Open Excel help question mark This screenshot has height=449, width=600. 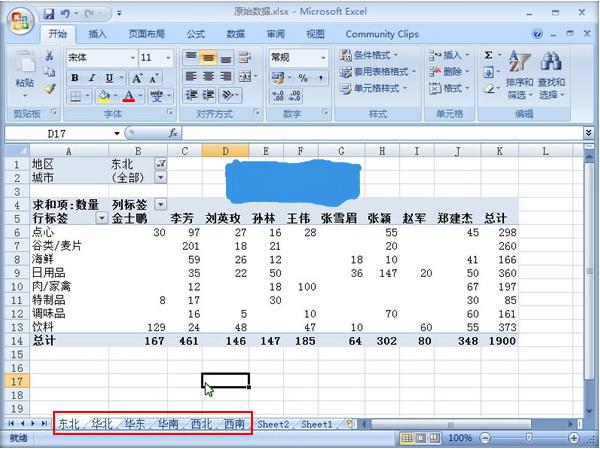pyautogui.click(x=537, y=34)
